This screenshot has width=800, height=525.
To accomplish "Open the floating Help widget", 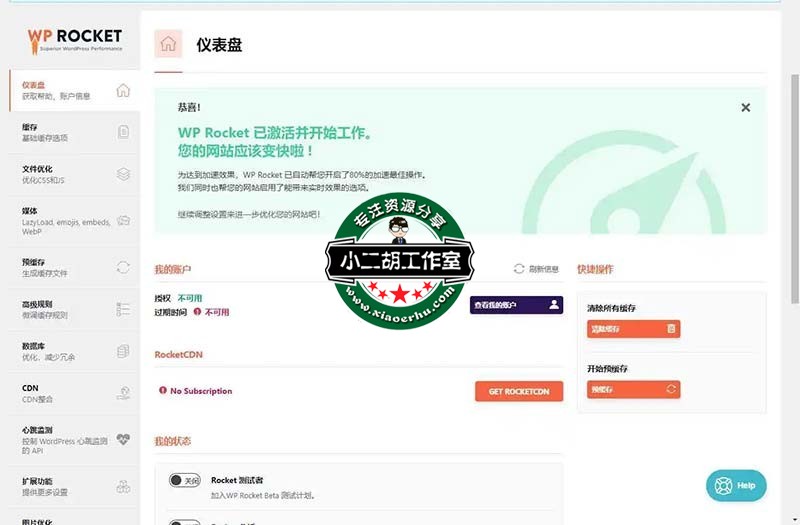I will (x=736, y=485).
